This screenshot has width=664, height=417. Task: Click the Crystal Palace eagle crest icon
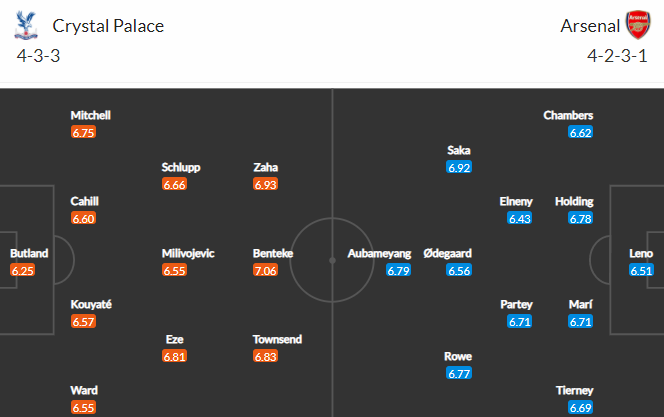point(26,25)
